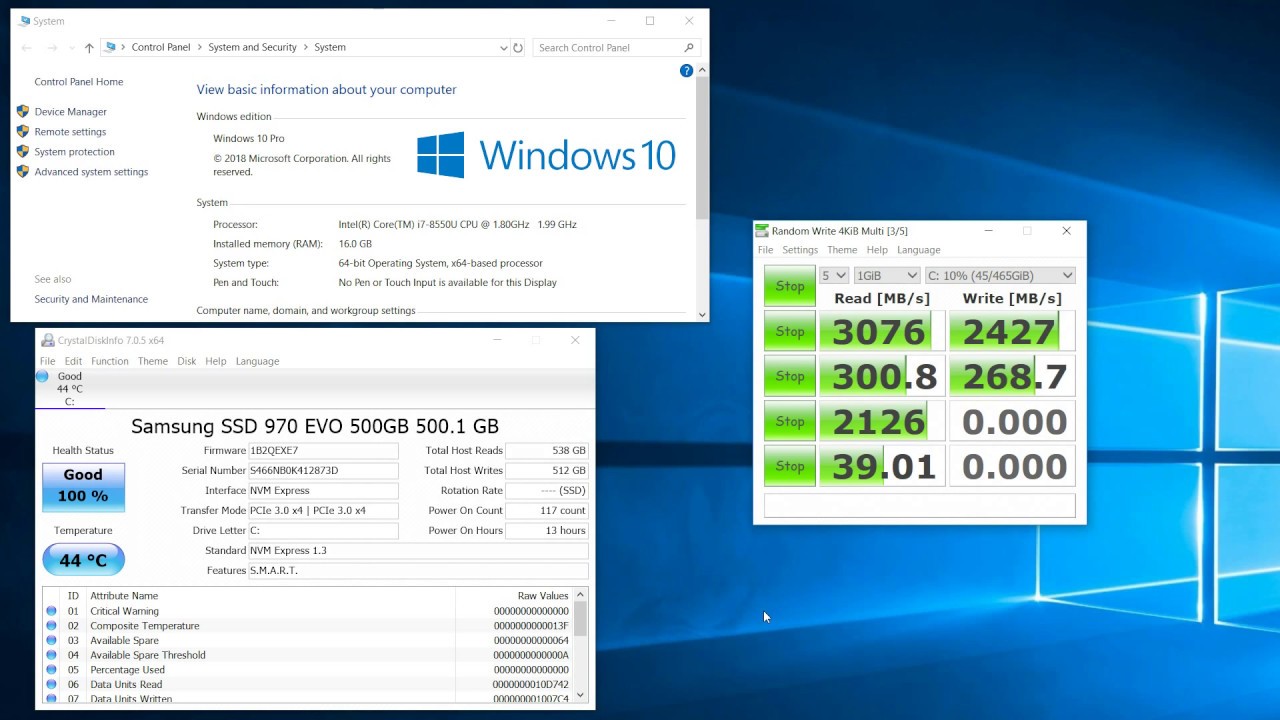Expand the Recent locations arrow by navigation buttons
This screenshot has width=1280, height=720.
[x=70, y=47]
